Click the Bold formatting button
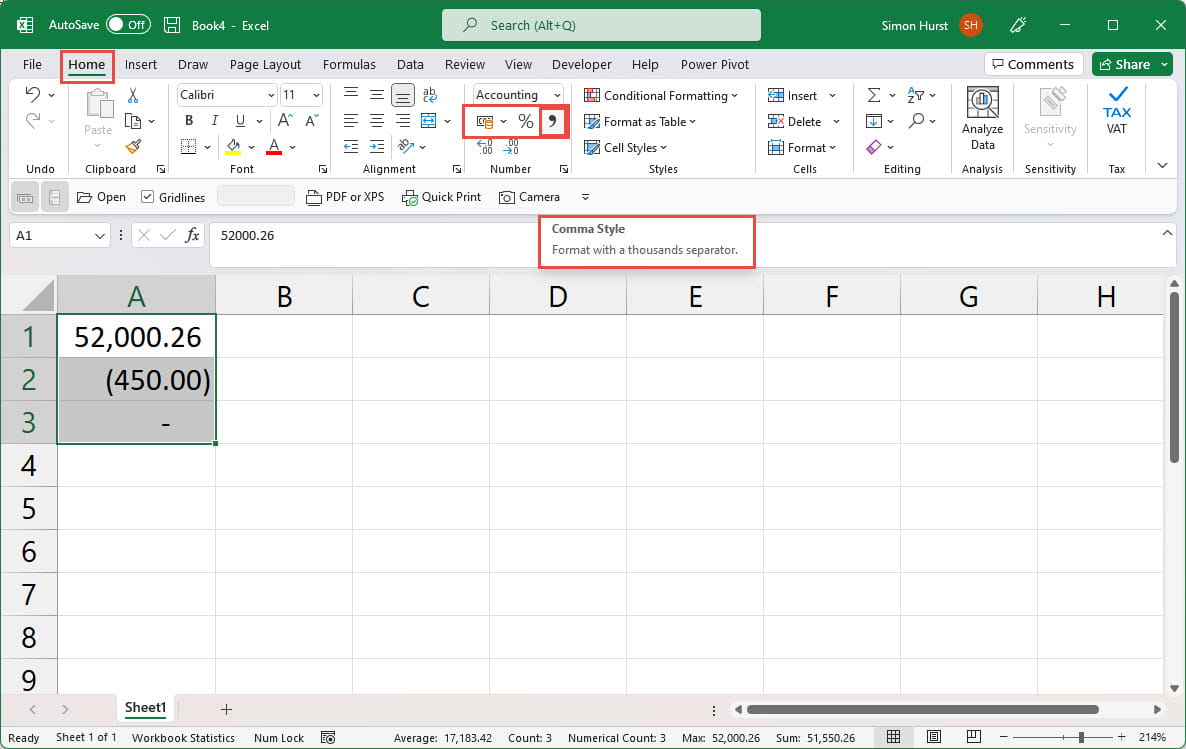Screen dimensions: 1186x749 (x=188, y=121)
